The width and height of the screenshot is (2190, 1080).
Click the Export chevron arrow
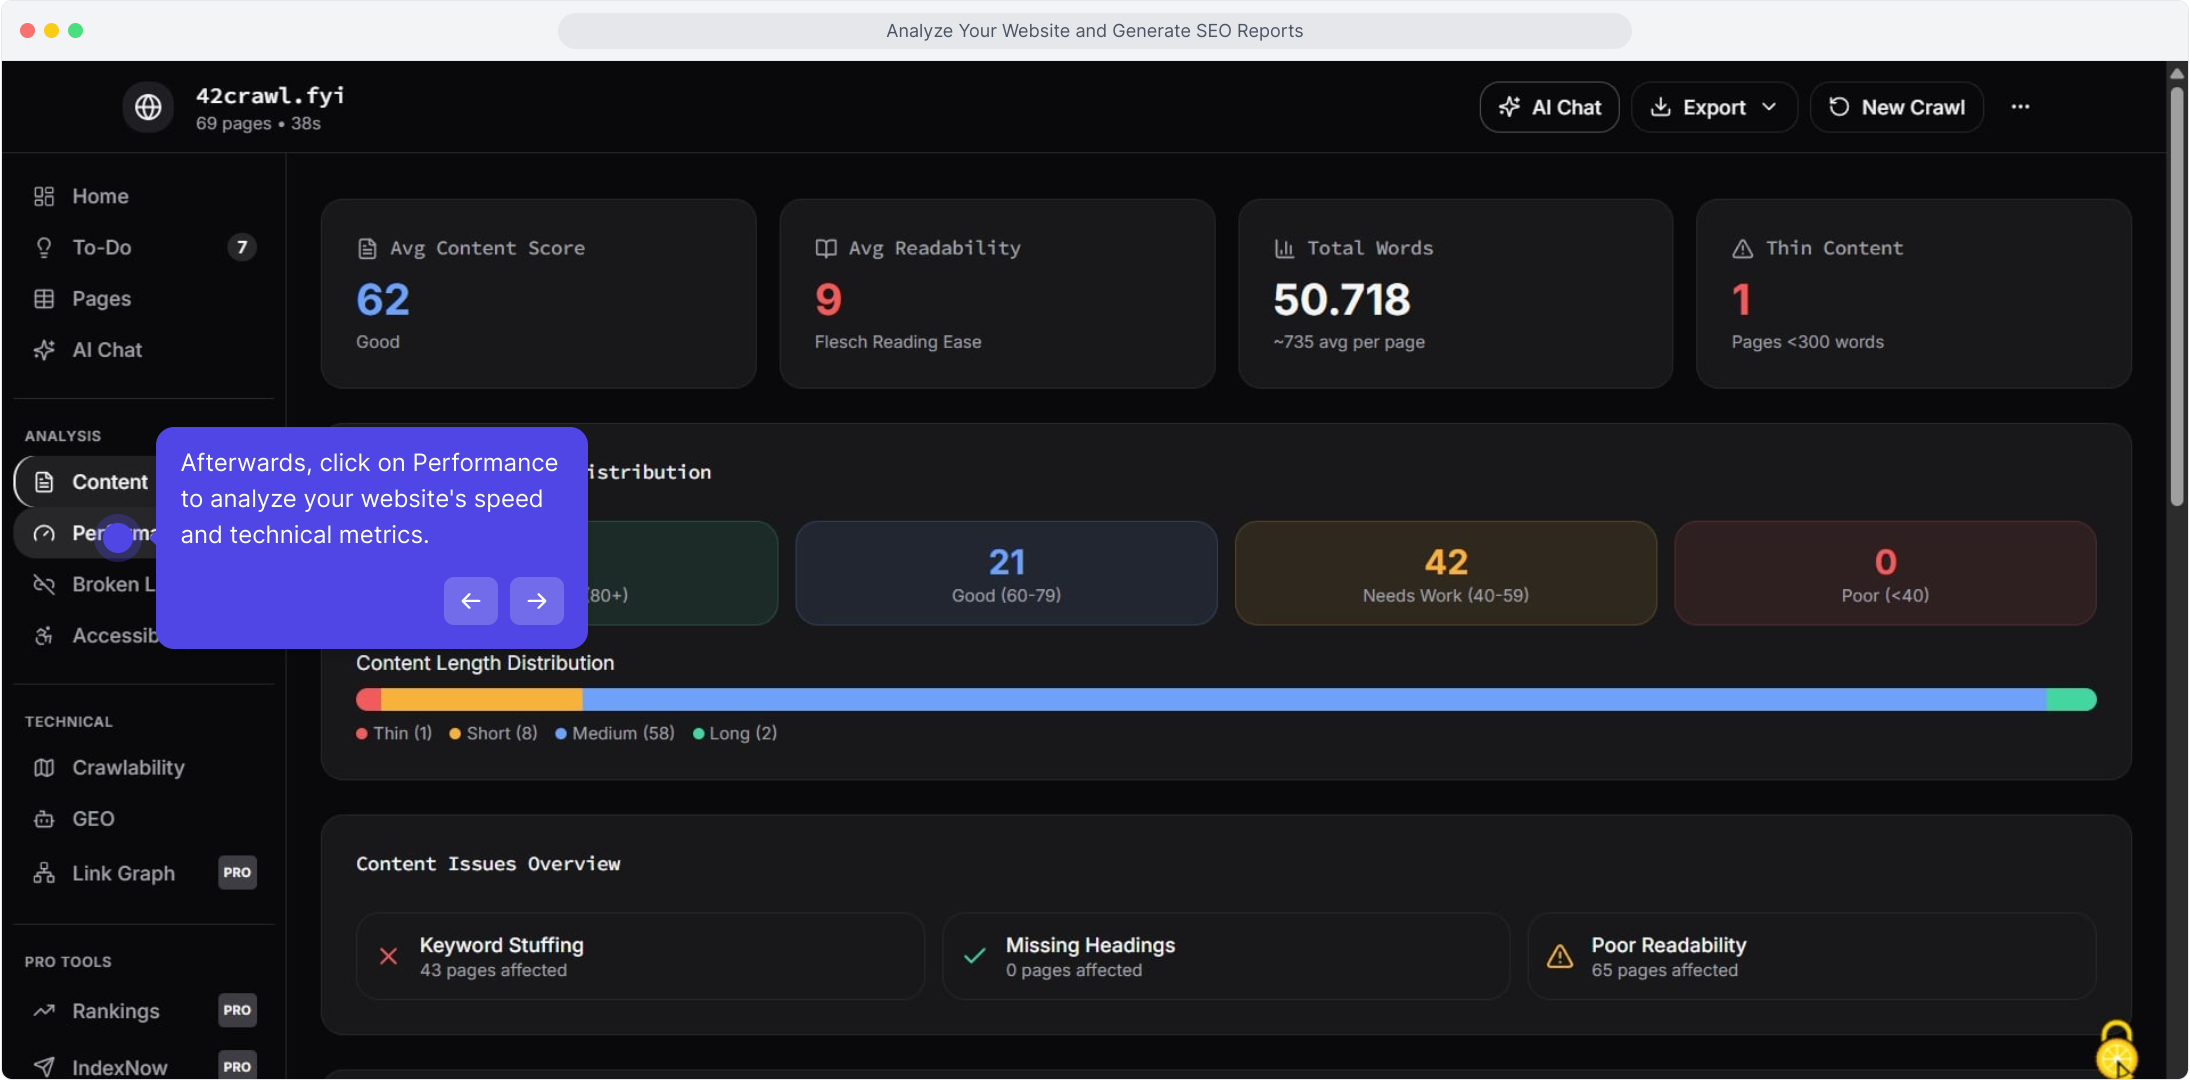click(1769, 107)
